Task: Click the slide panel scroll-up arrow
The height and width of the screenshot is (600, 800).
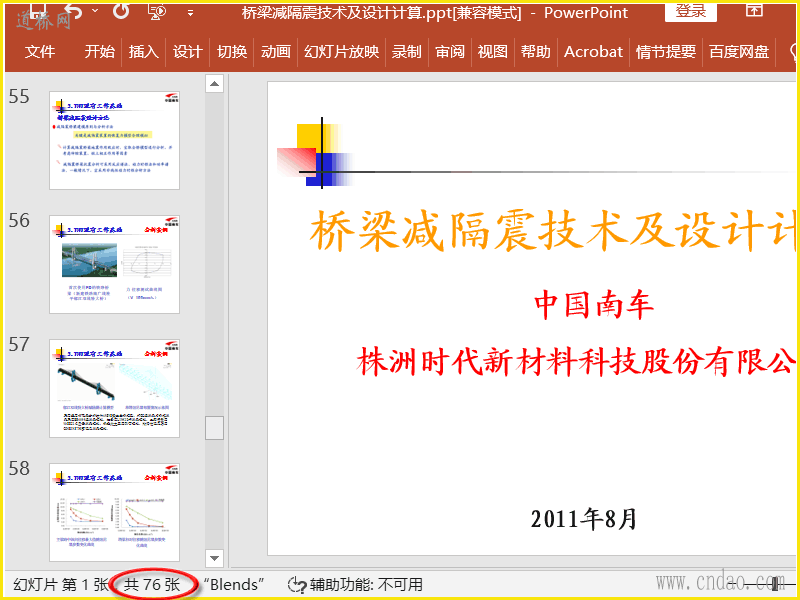Action: click(214, 84)
